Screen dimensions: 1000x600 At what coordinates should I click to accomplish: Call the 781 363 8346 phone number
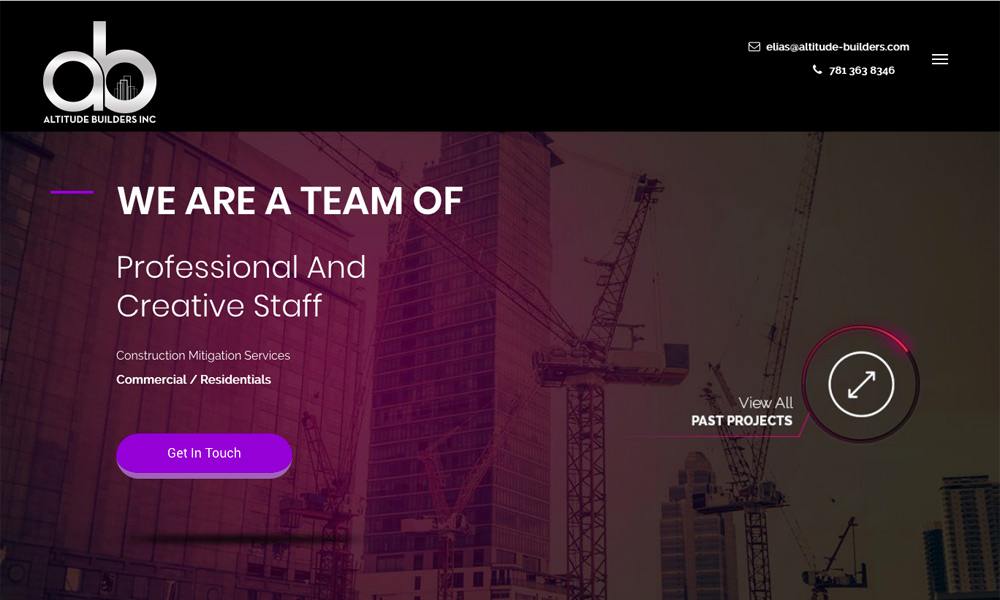(861, 71)
